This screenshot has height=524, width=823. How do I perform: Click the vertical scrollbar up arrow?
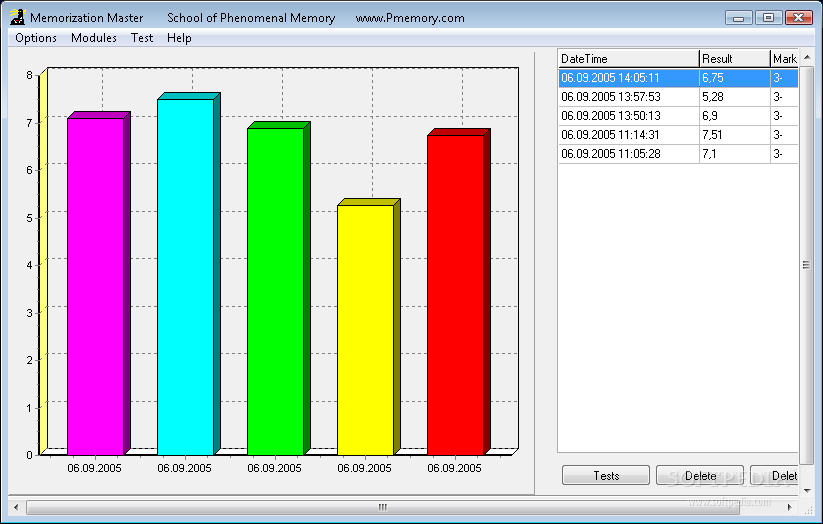[x=807, y=57]
